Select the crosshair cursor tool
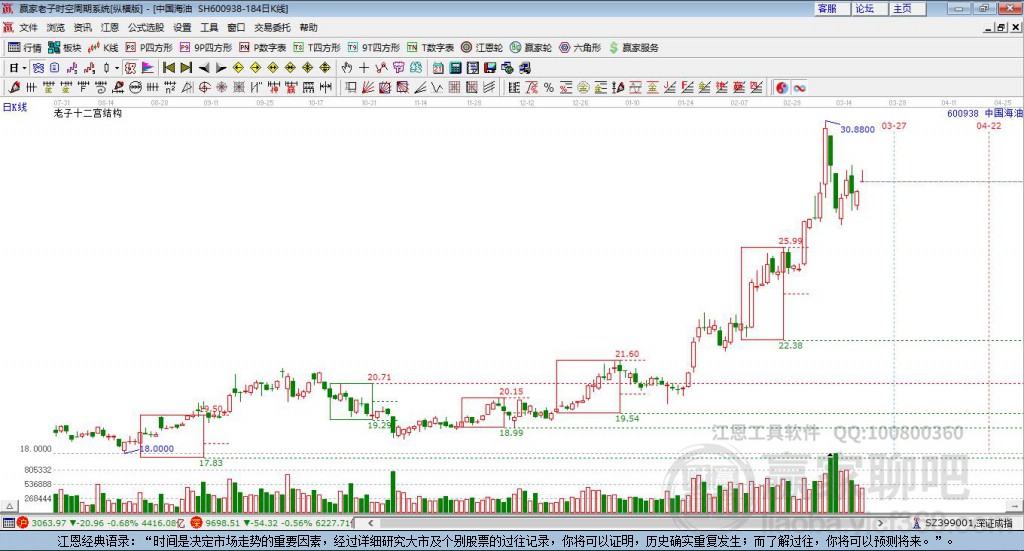Screen dimensions: 1024x551 tap(364, 68)
